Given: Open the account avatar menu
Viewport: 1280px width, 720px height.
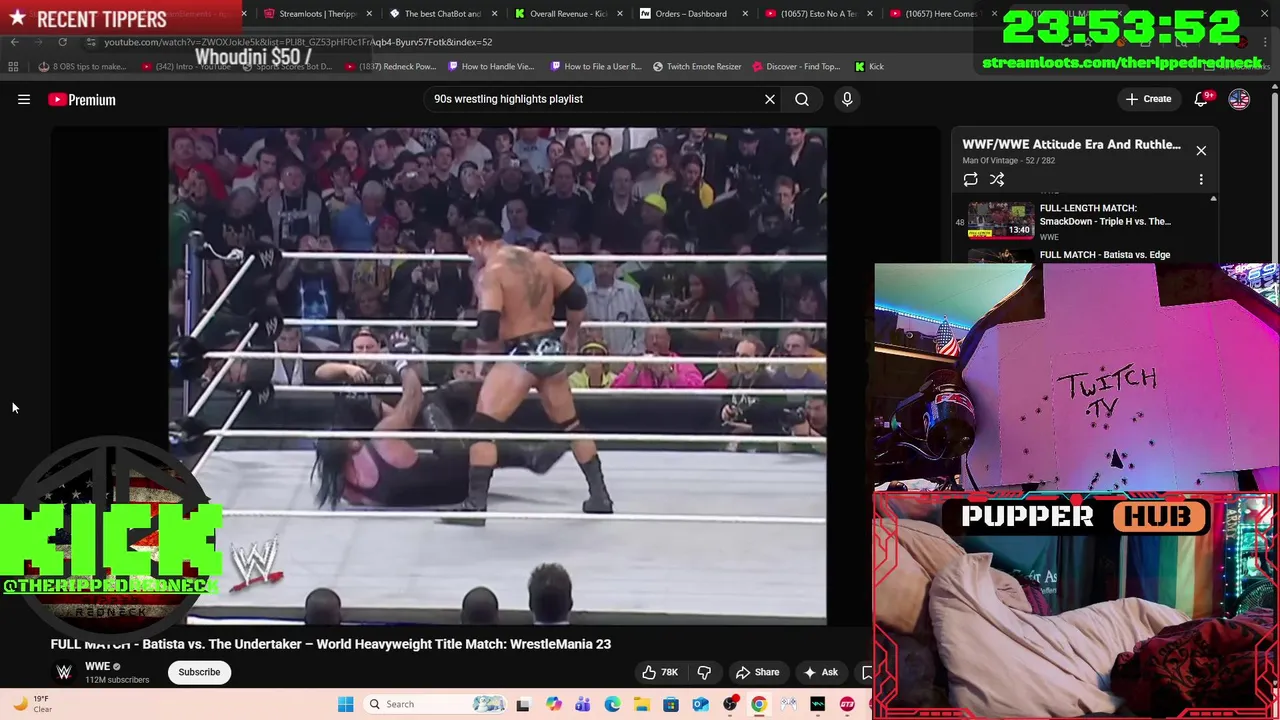Looking at the screenshot, I should [1239, 99].
